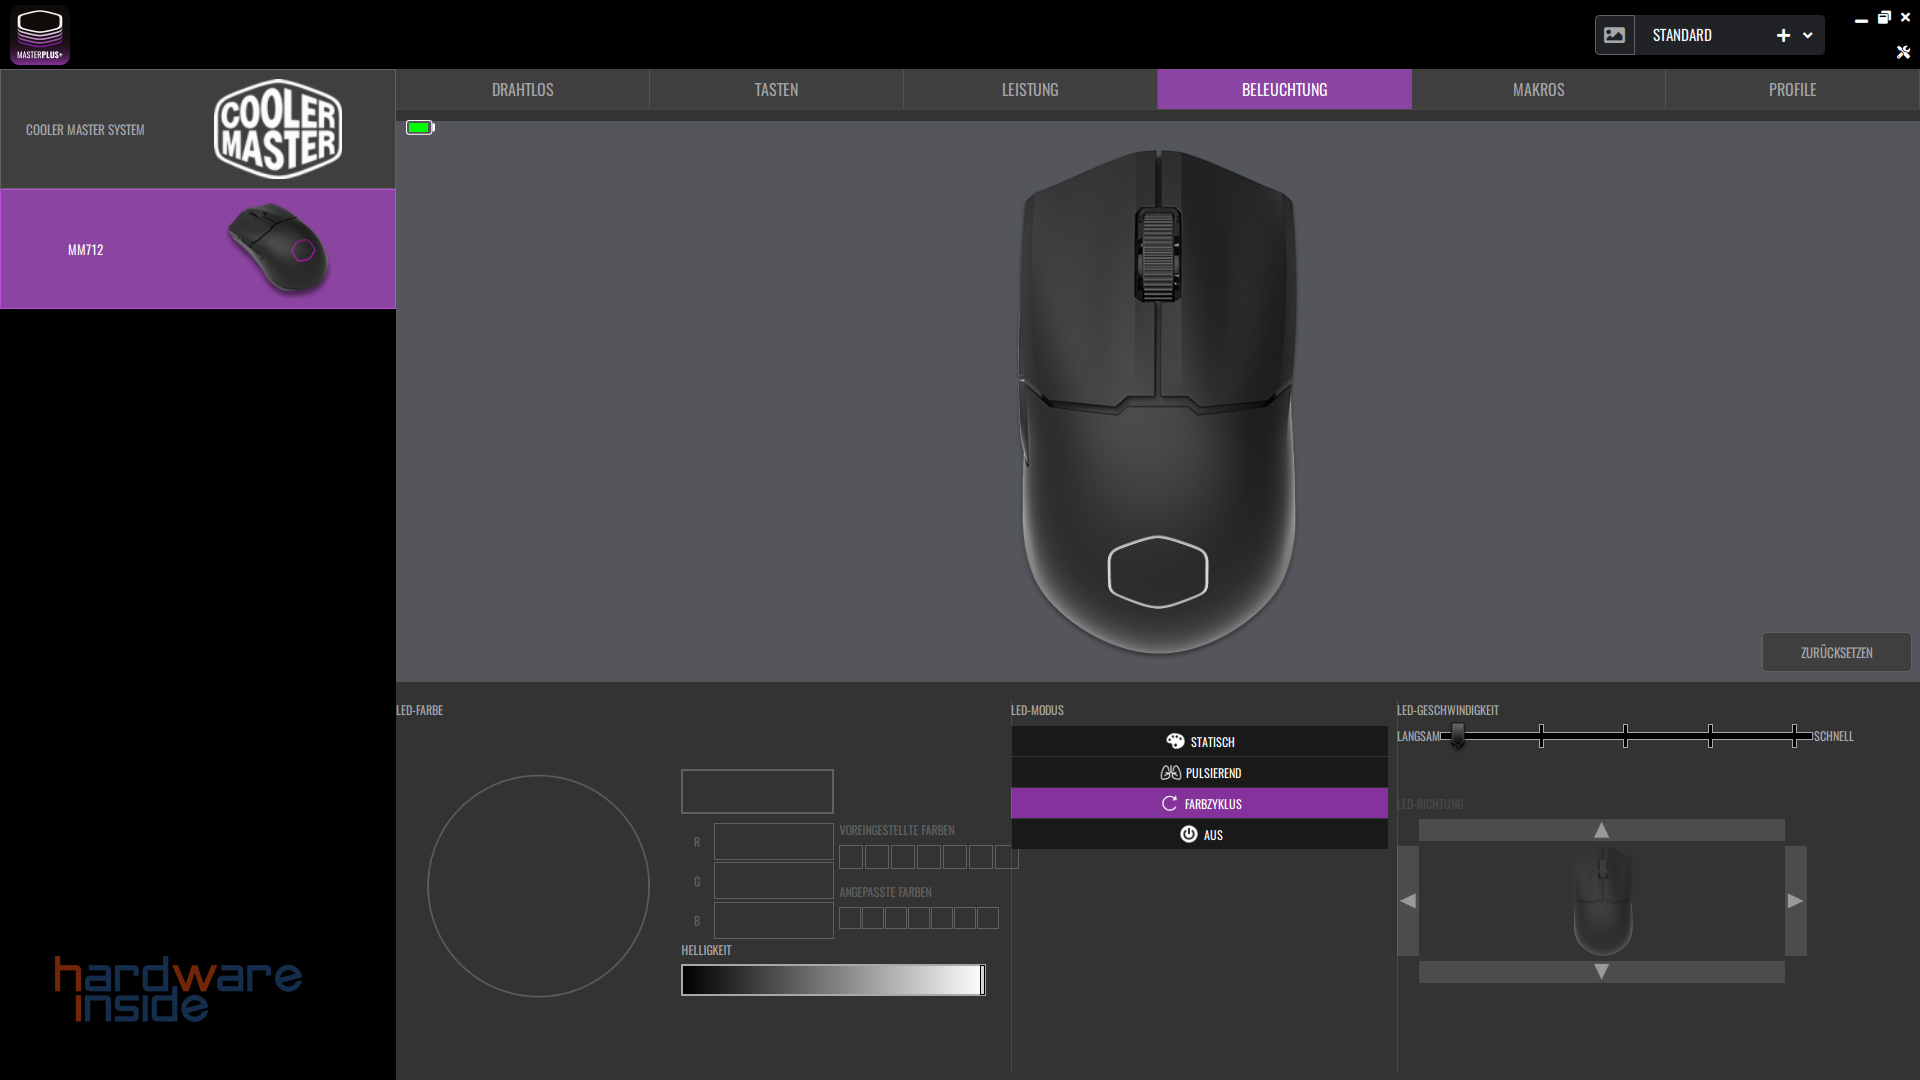This screenshot has width=1920, height=1080.
Task: Select the STATISCH LED mode
Action: 1200,741
